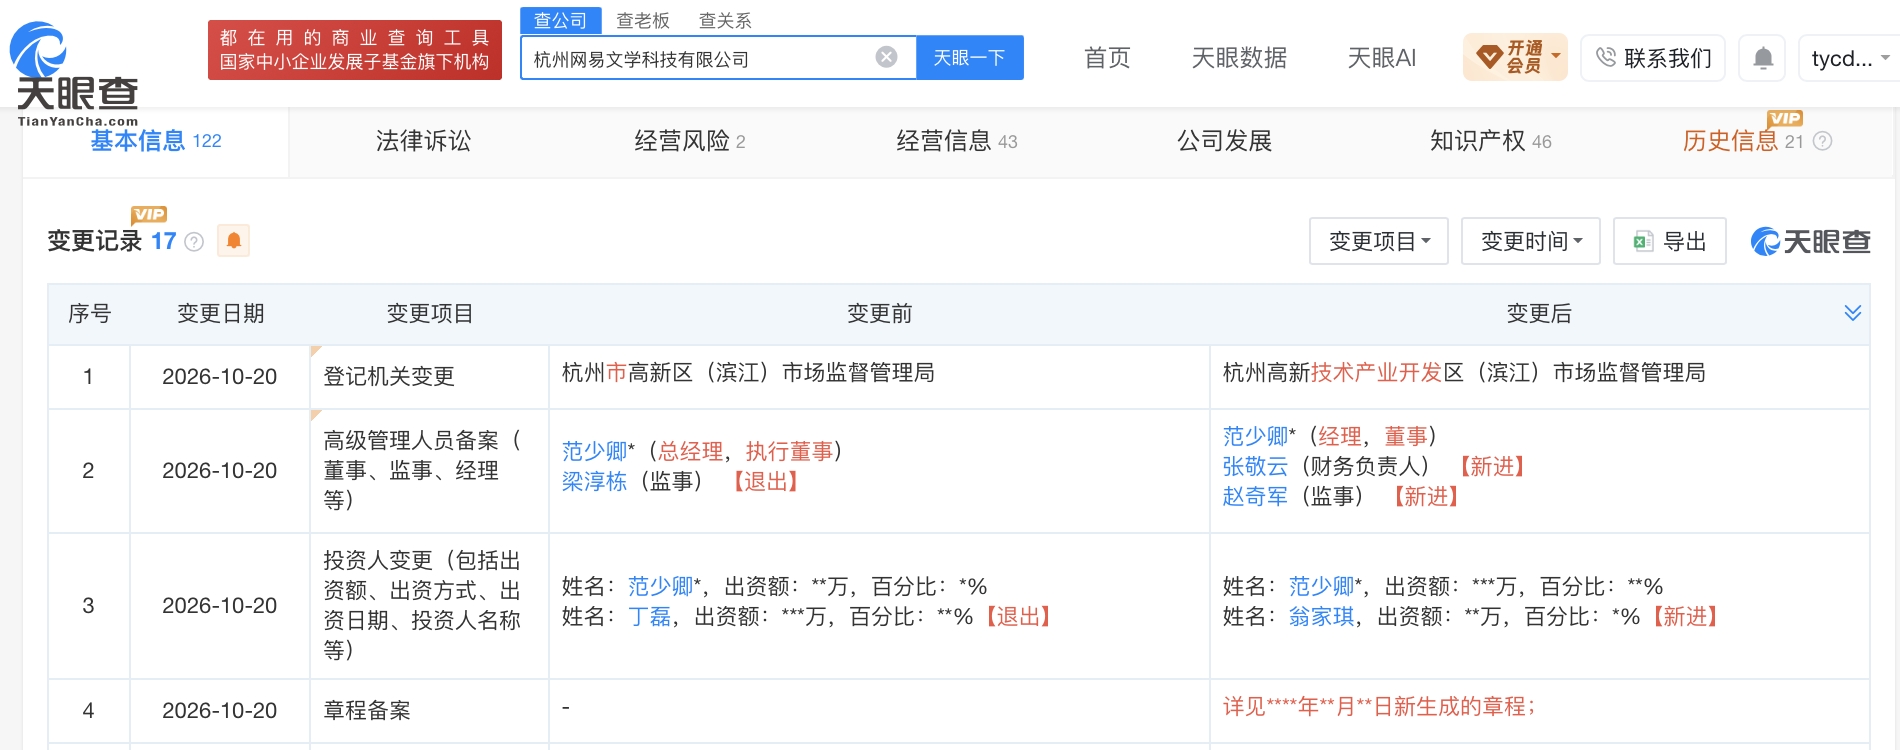
Task: Select the 查公司 search tab
Action: [x=561, y=20]
